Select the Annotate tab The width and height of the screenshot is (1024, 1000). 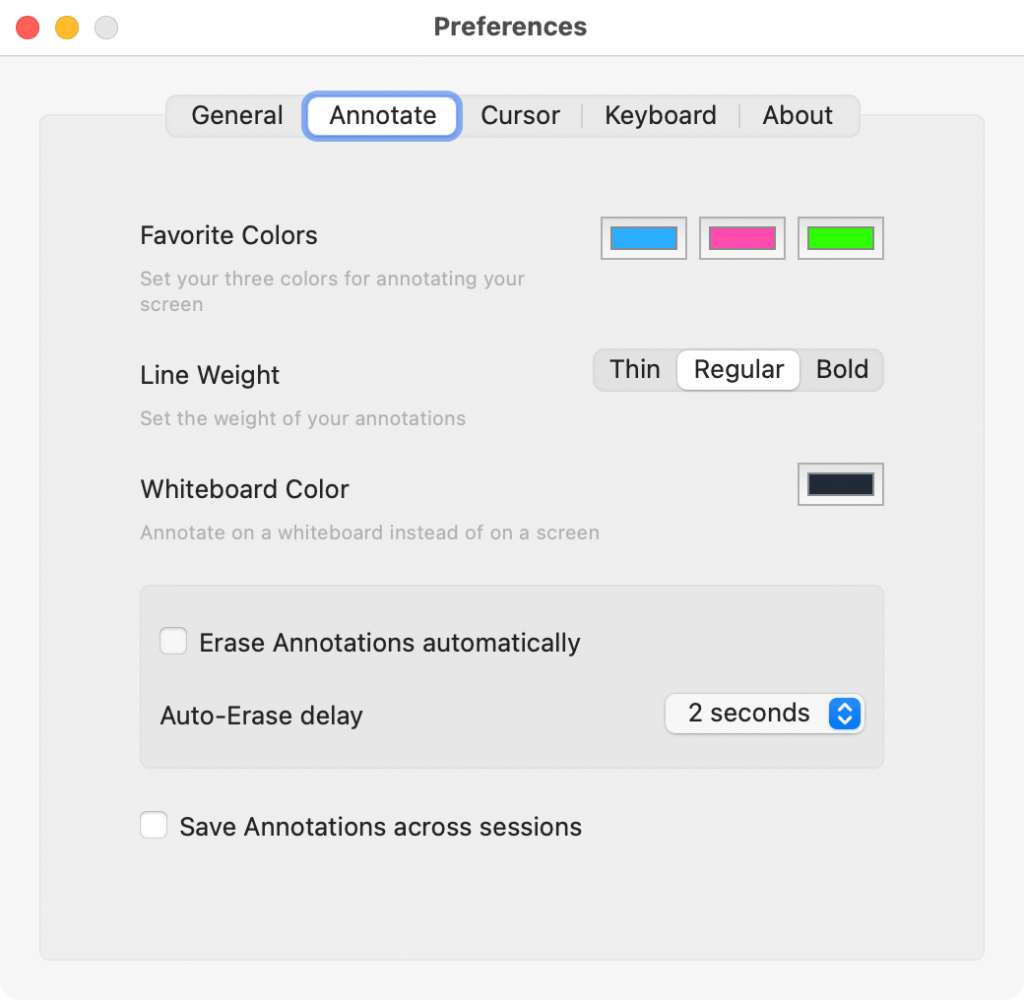coord(381,115)
